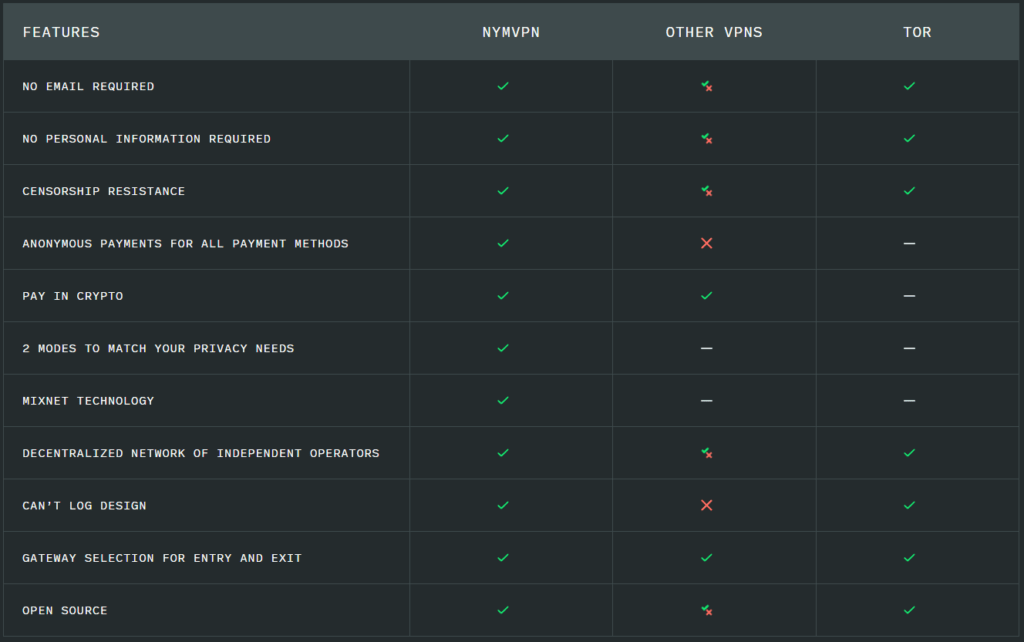Click NymVPN checkmark in No Personal Information row
This screenshot has height=642, width=1024.
(x=503, y=138)
